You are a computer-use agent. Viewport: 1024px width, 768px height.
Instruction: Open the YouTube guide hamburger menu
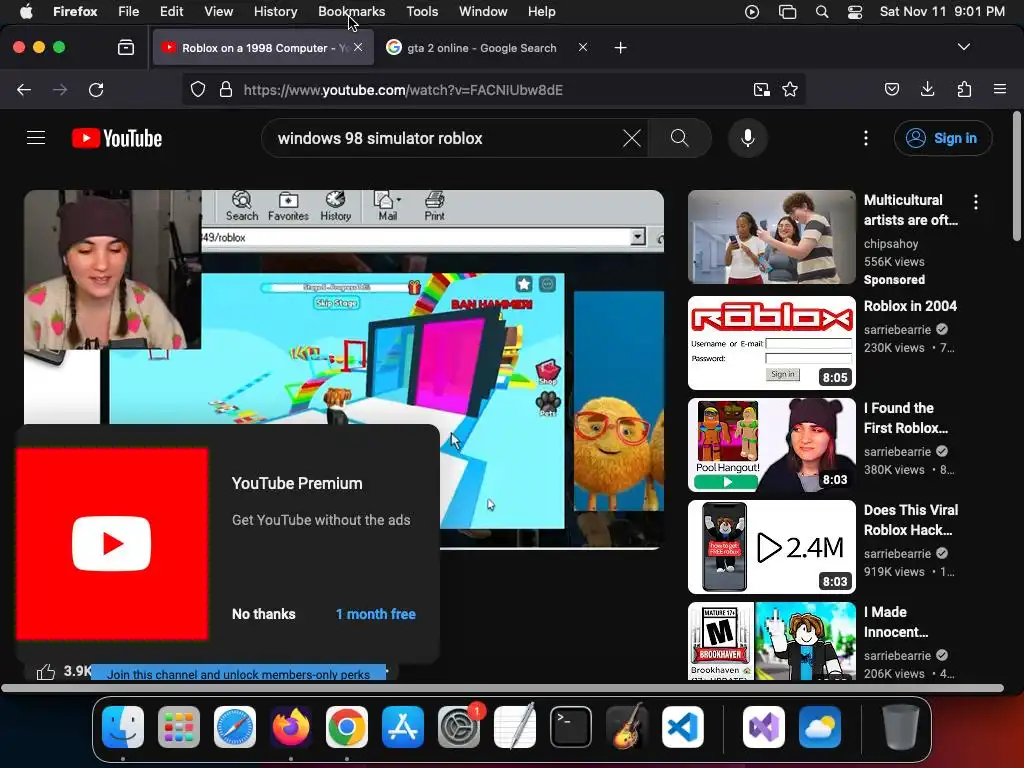pyautogui.click(x=36, y=138)
